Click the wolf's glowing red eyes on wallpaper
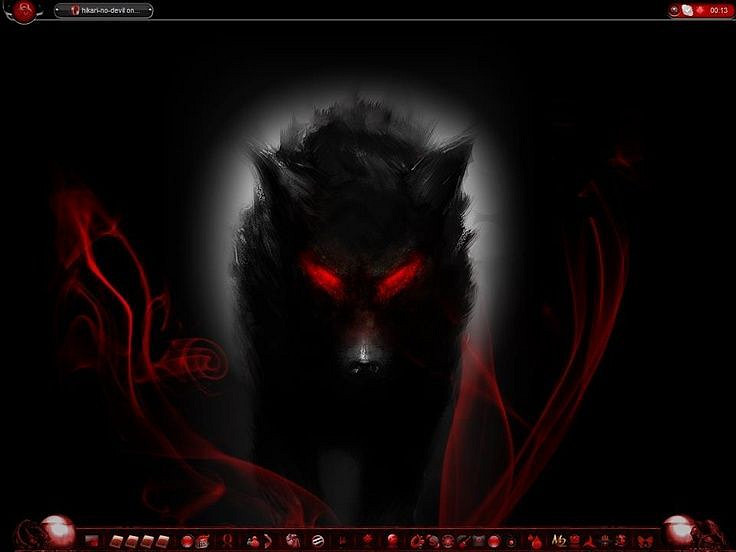 click(x=363, y=275)
